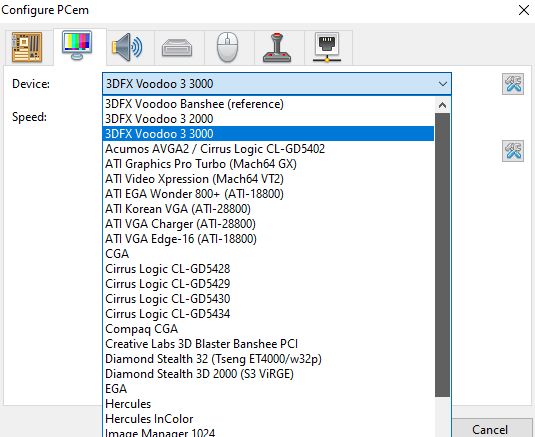Choose ATI Graphics Pro Turbo (Mach64 GX)
Image resolution: width=535 pixels, height=437 pixels.
(268, 164)
